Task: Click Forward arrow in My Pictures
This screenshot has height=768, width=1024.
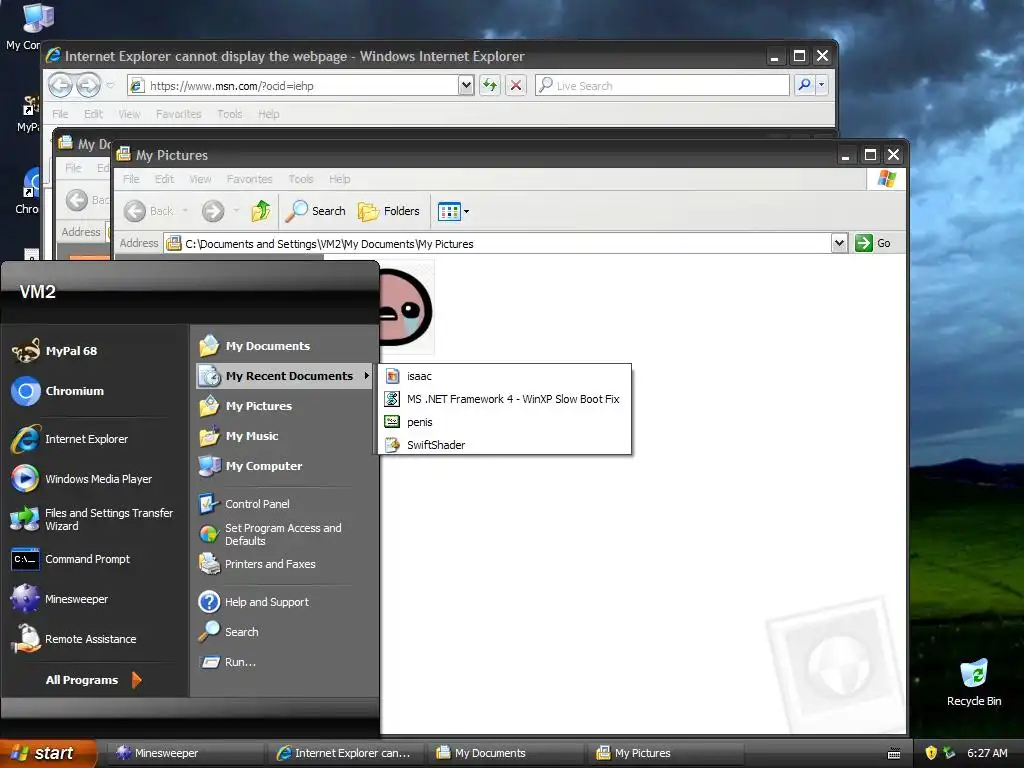Action: [213, 211]
